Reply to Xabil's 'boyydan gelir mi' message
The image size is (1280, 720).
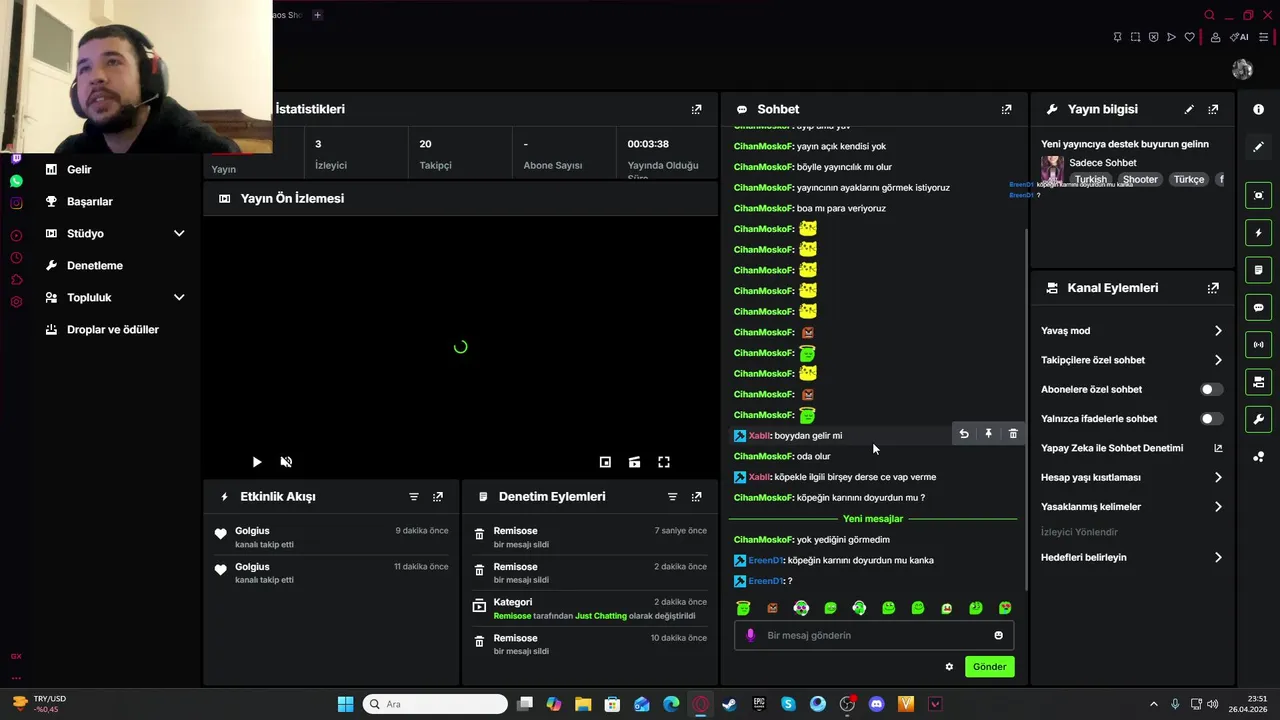coord(964,434)
